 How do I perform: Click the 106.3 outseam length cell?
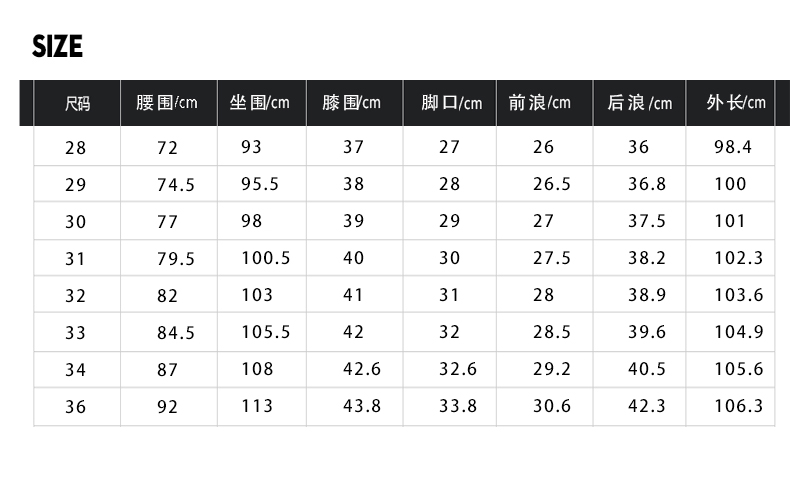click(739, 406)
